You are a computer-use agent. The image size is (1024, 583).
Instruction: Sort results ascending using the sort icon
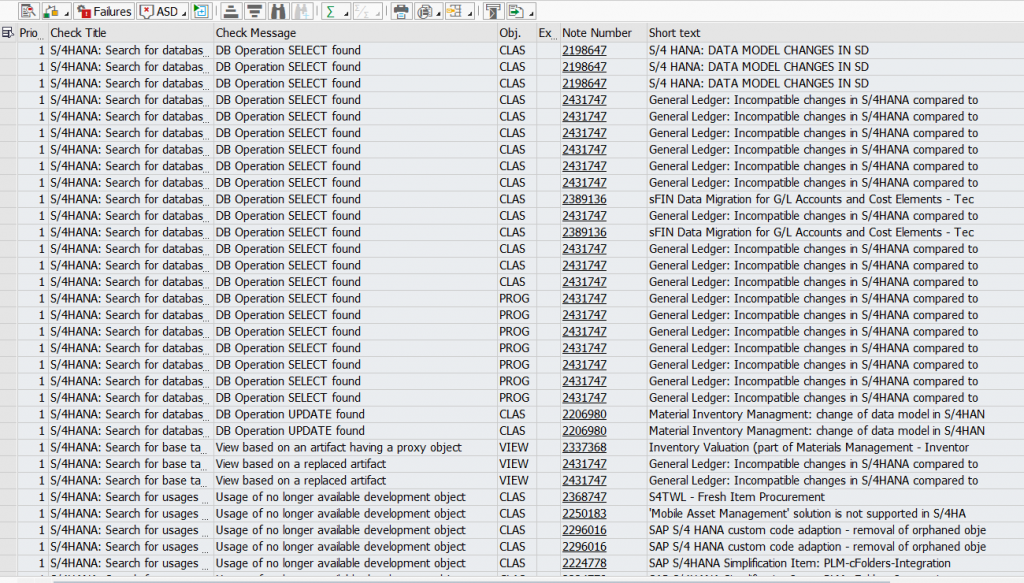pos(230,11)
